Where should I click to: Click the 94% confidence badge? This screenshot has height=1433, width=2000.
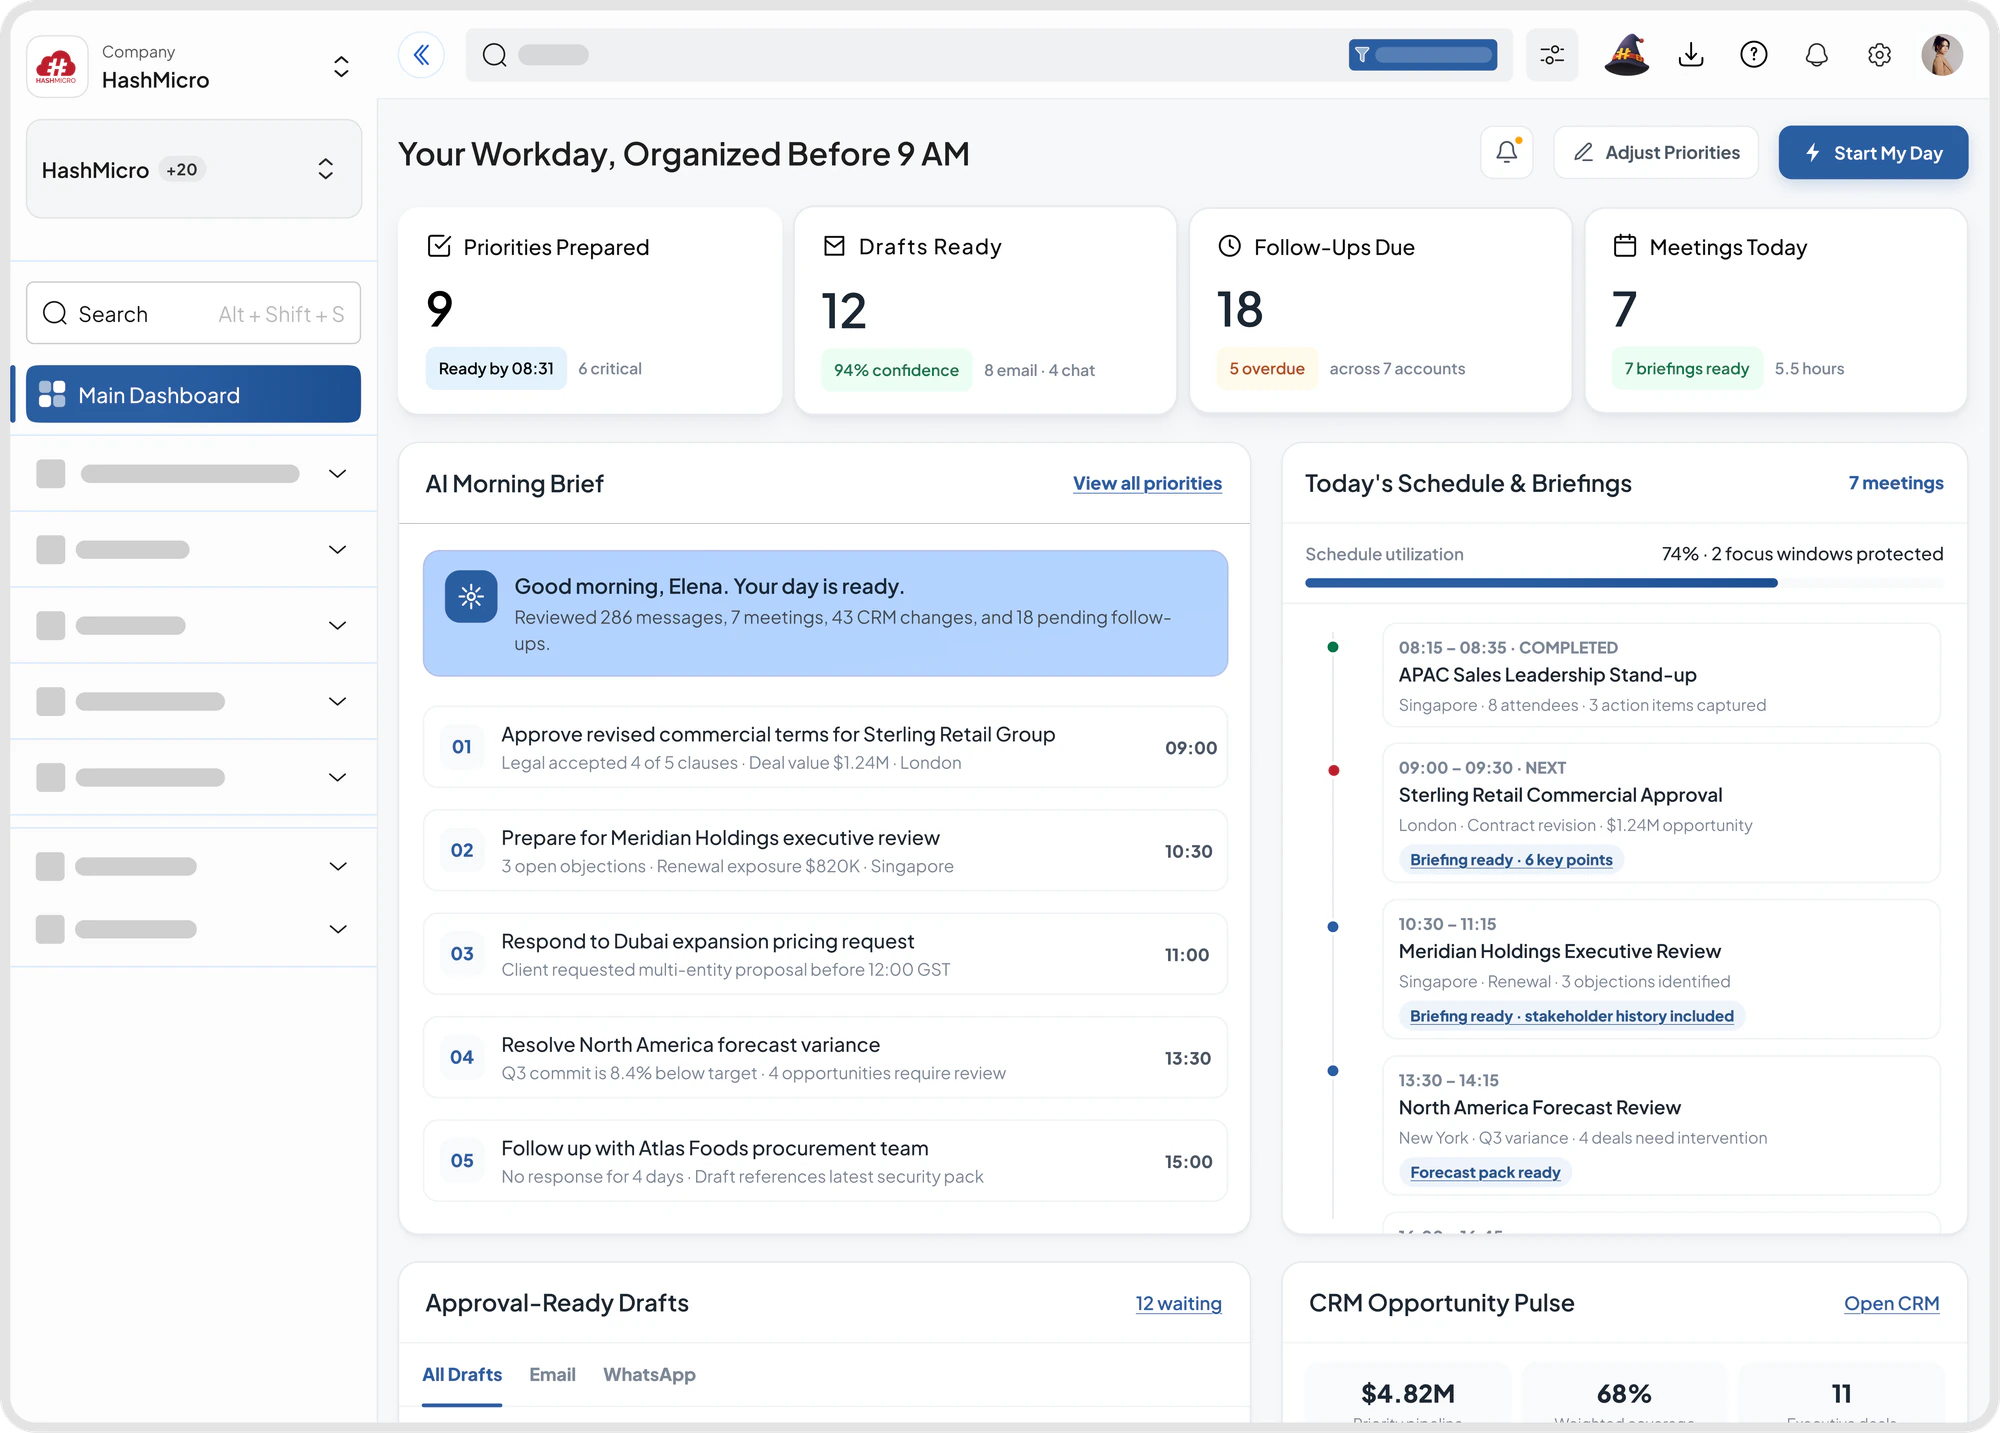tap(896, 370)
